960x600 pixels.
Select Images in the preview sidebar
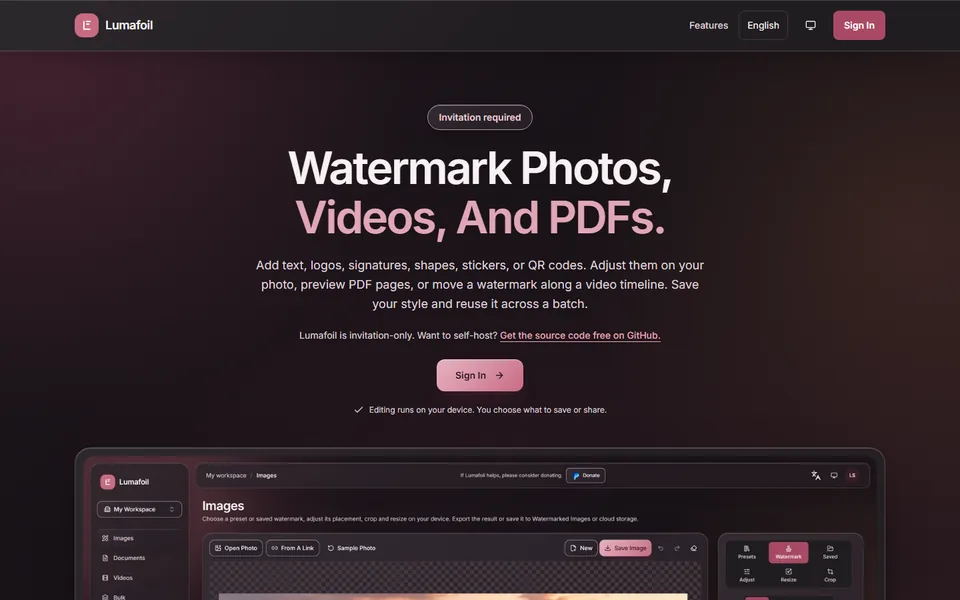pyautogui.click(x=118, y=538)
